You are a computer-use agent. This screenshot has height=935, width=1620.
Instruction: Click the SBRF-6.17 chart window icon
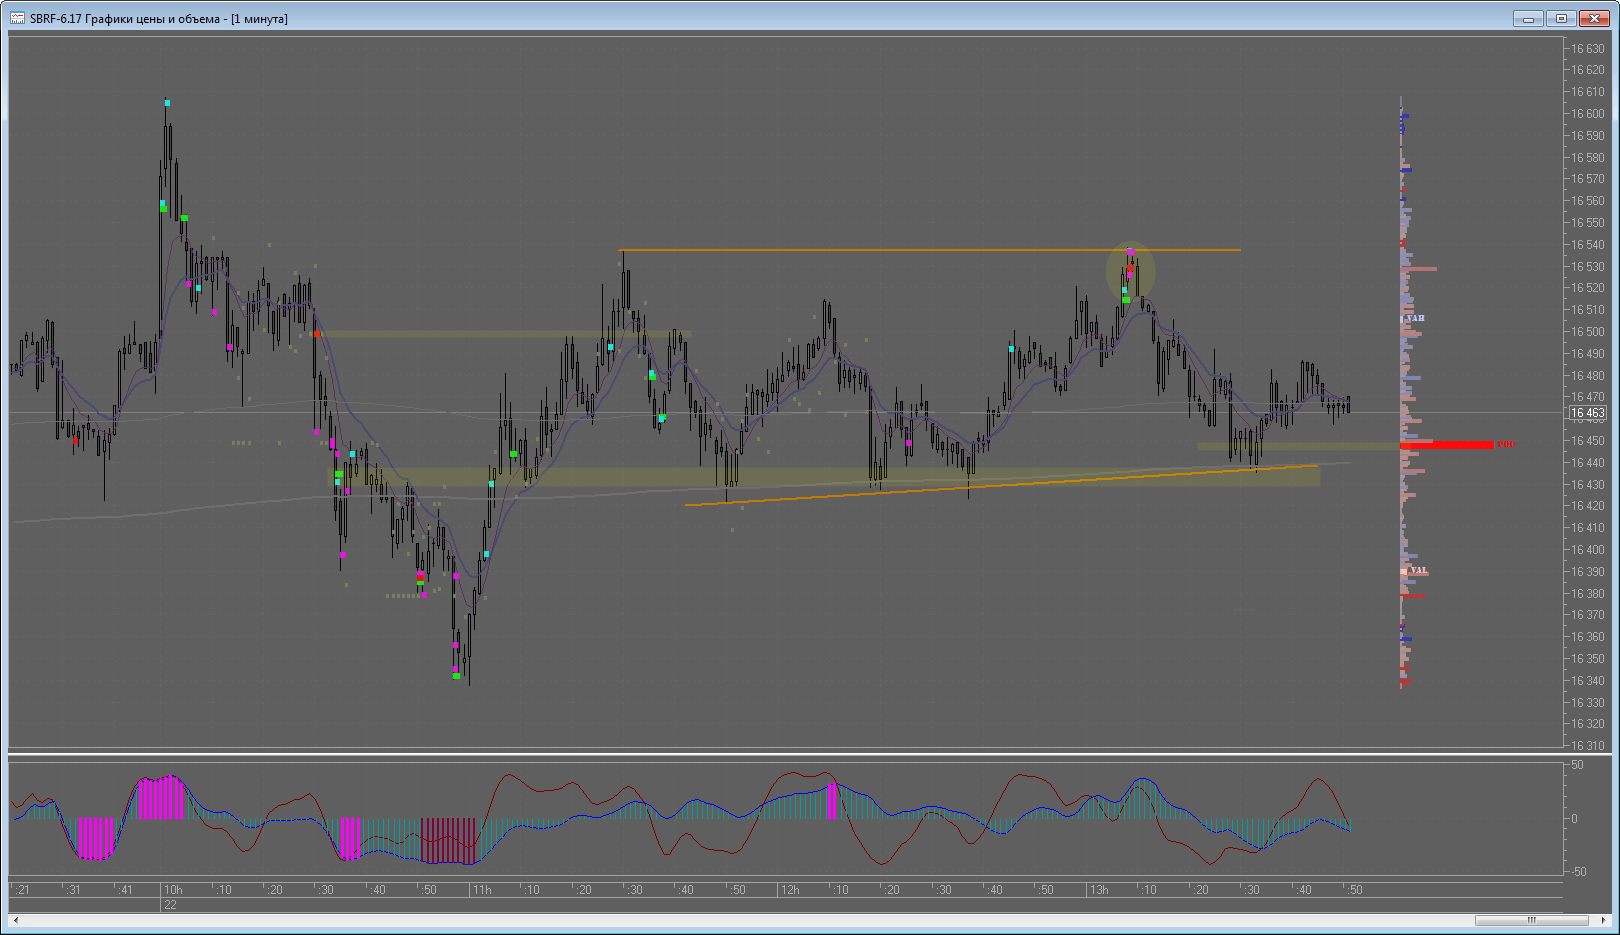[17, 18]
